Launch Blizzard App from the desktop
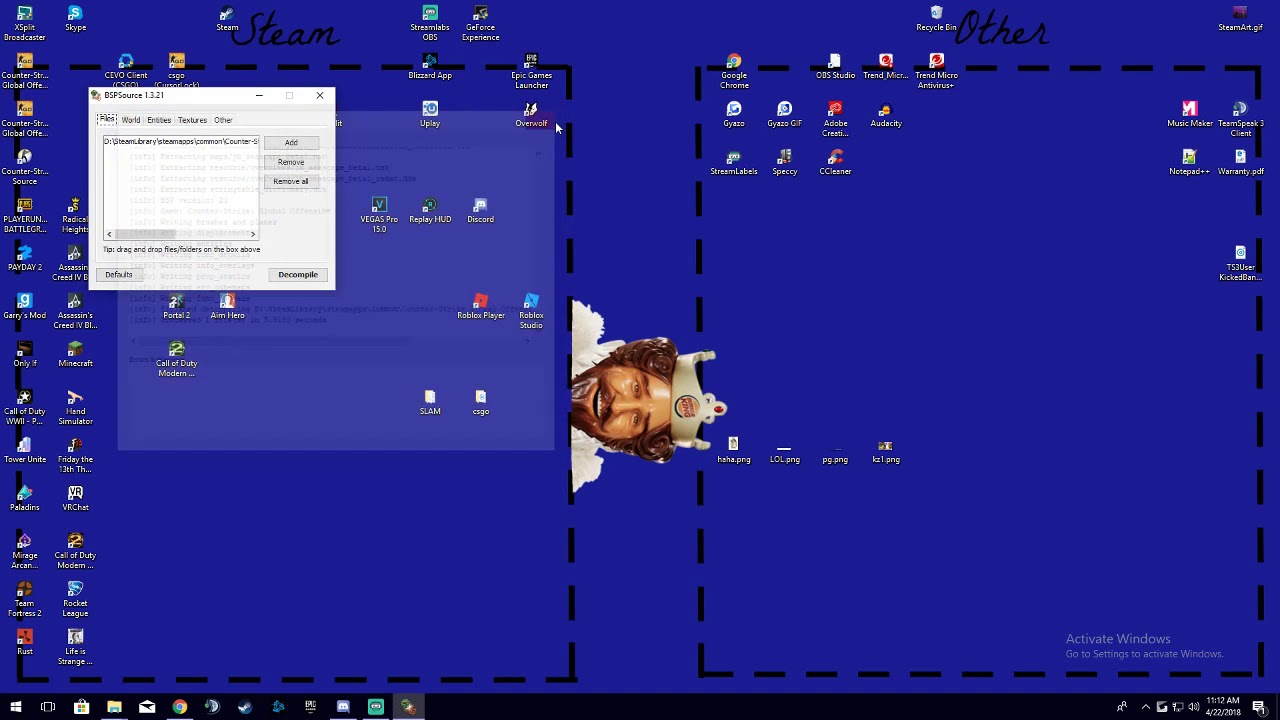 [x=430, y=67]
